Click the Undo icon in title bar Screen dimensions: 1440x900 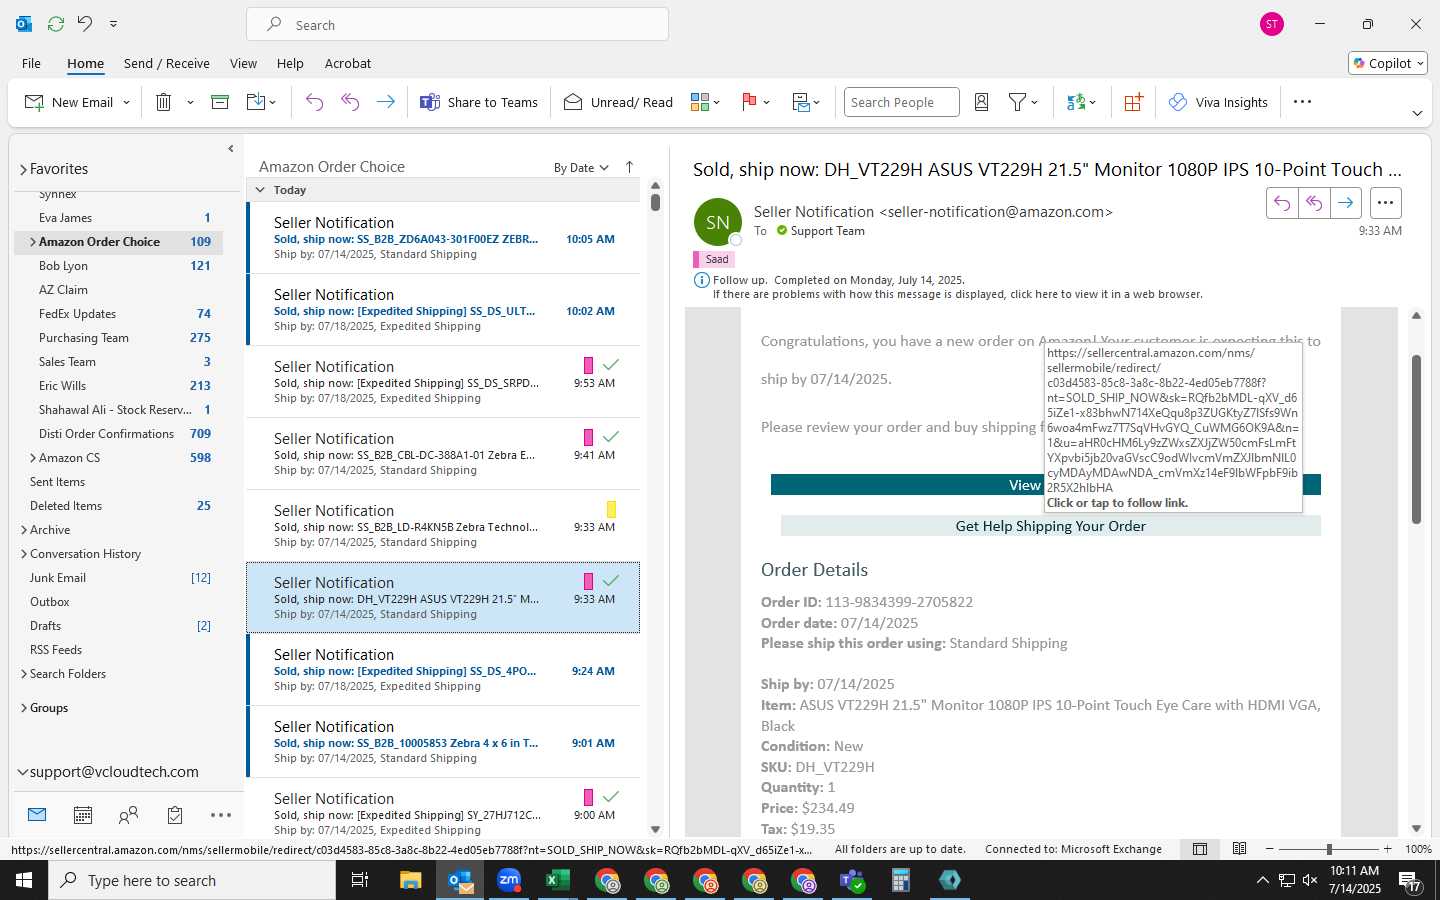(x=85, y=24)
